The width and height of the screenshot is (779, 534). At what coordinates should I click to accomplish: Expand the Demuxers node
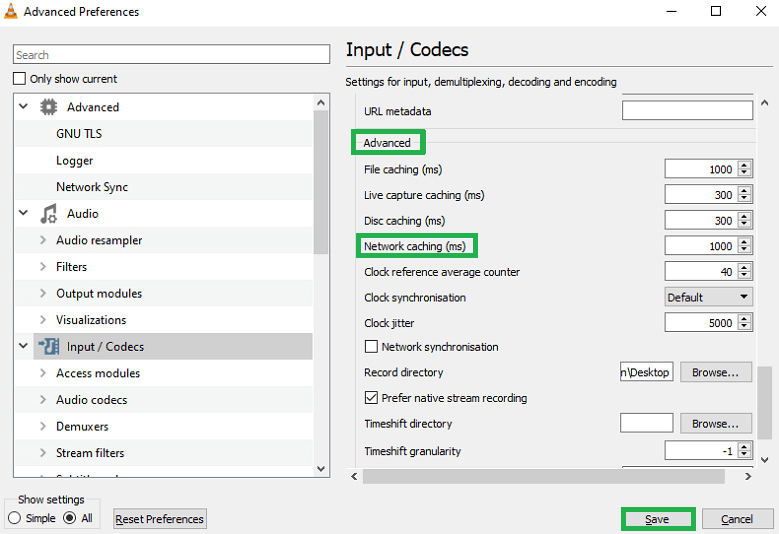43,426
